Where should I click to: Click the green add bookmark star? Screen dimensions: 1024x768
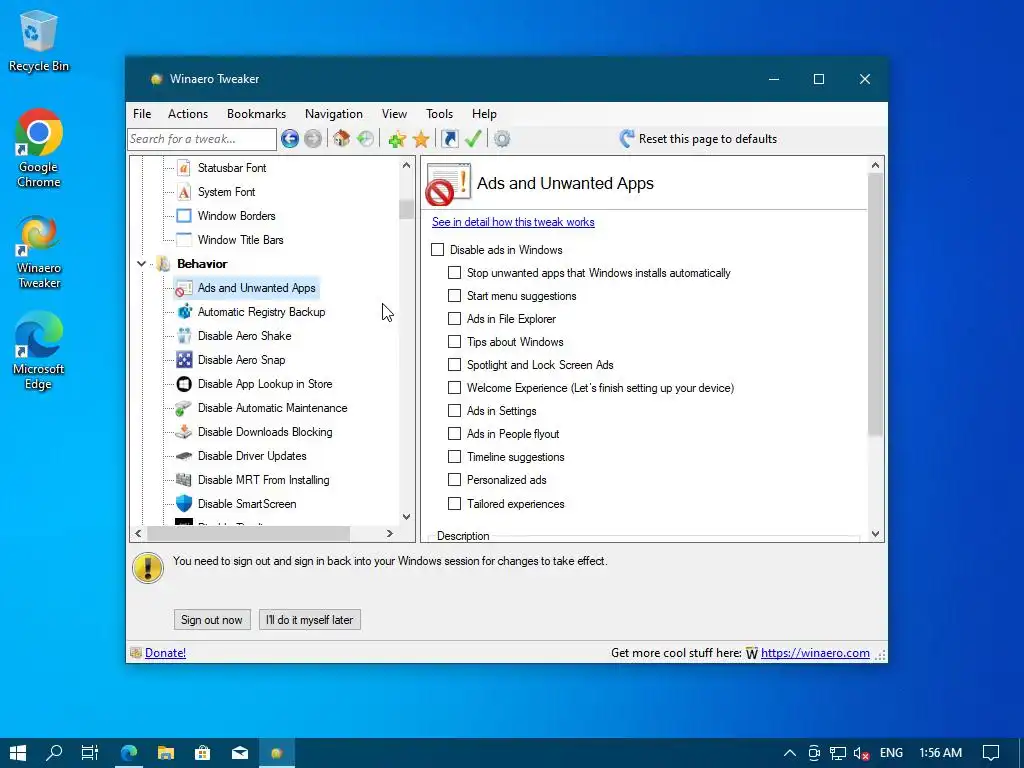click(397, 138)
